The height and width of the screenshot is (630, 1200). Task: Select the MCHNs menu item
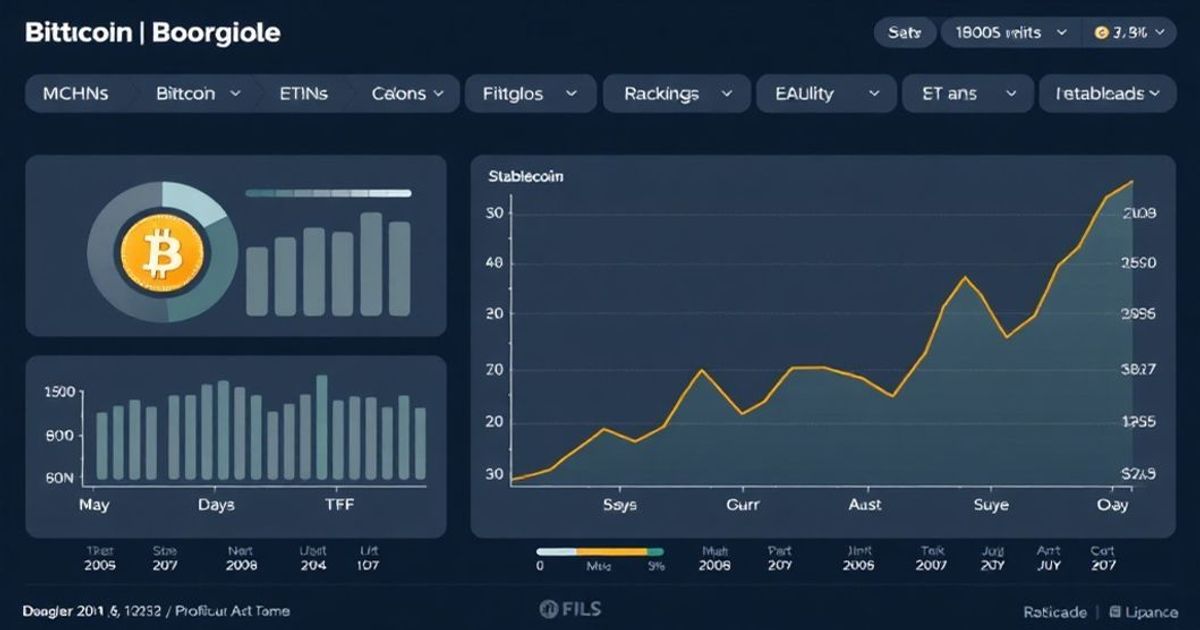click(x=77, y=93)
